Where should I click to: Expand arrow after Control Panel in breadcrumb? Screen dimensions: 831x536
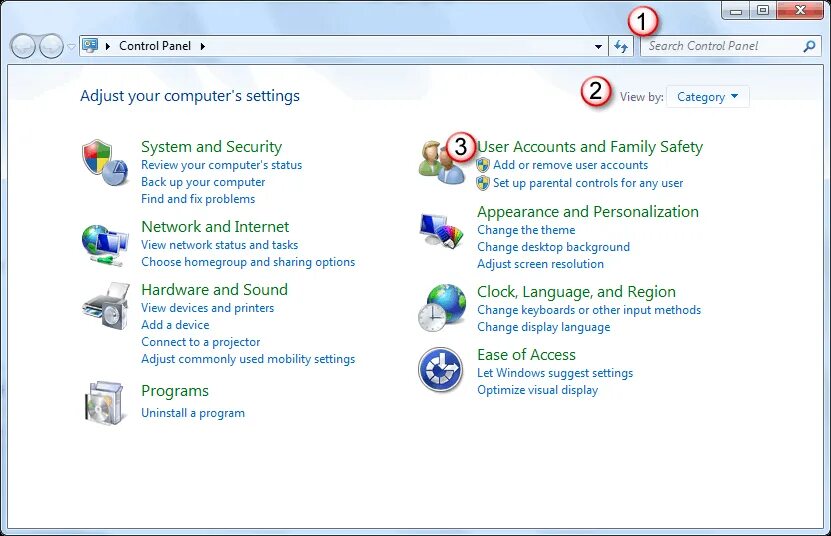pos(202,46)
